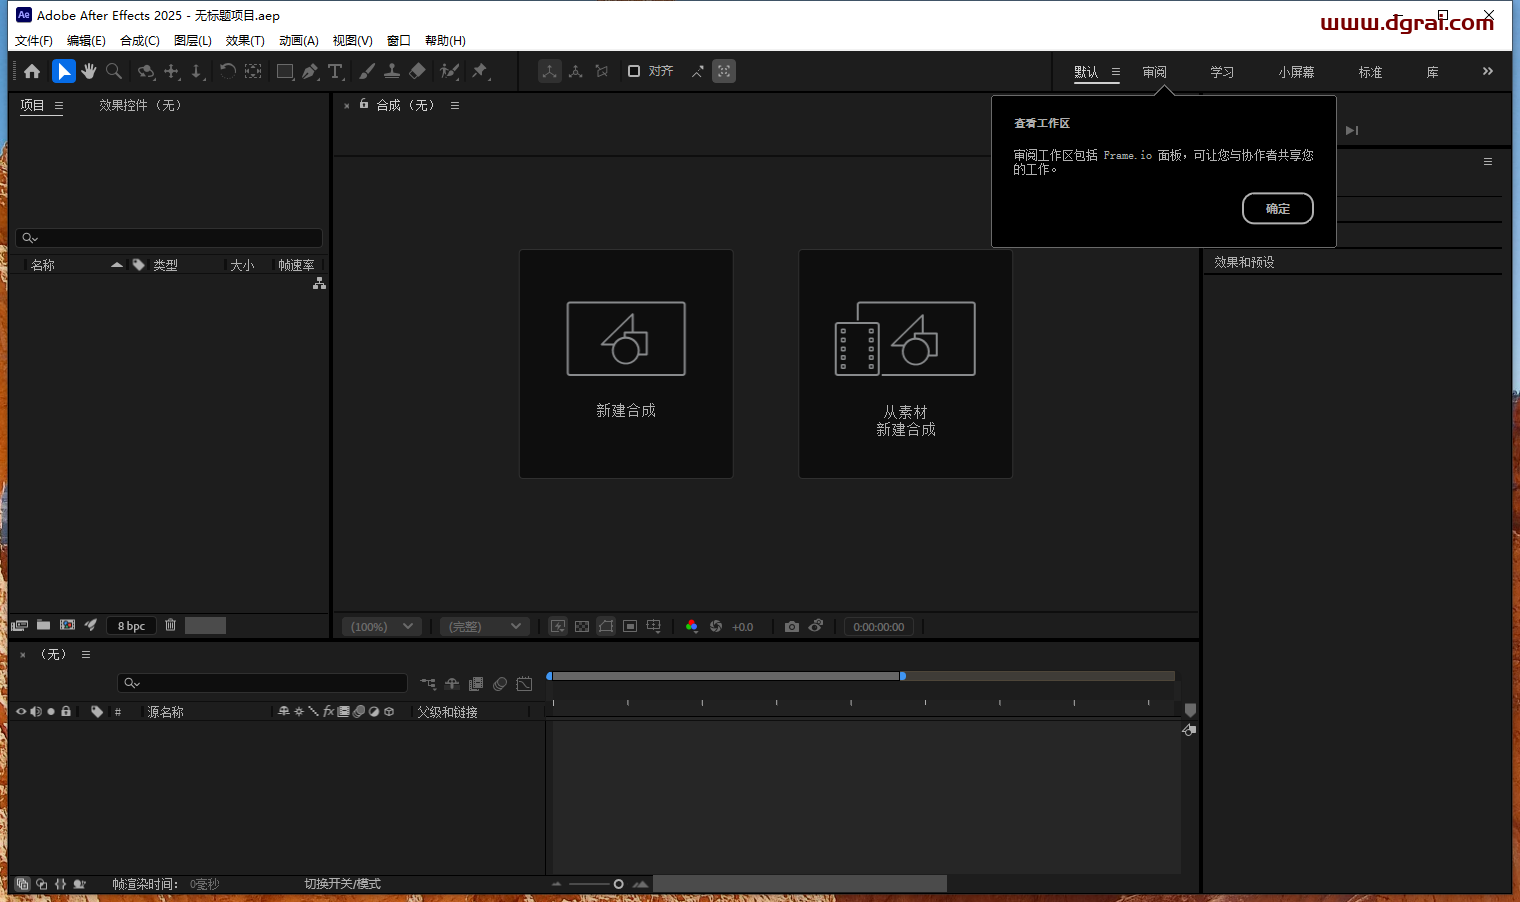
Task: Open the magnification ratio dropdown showing 100%
Action: click(381, 626)
